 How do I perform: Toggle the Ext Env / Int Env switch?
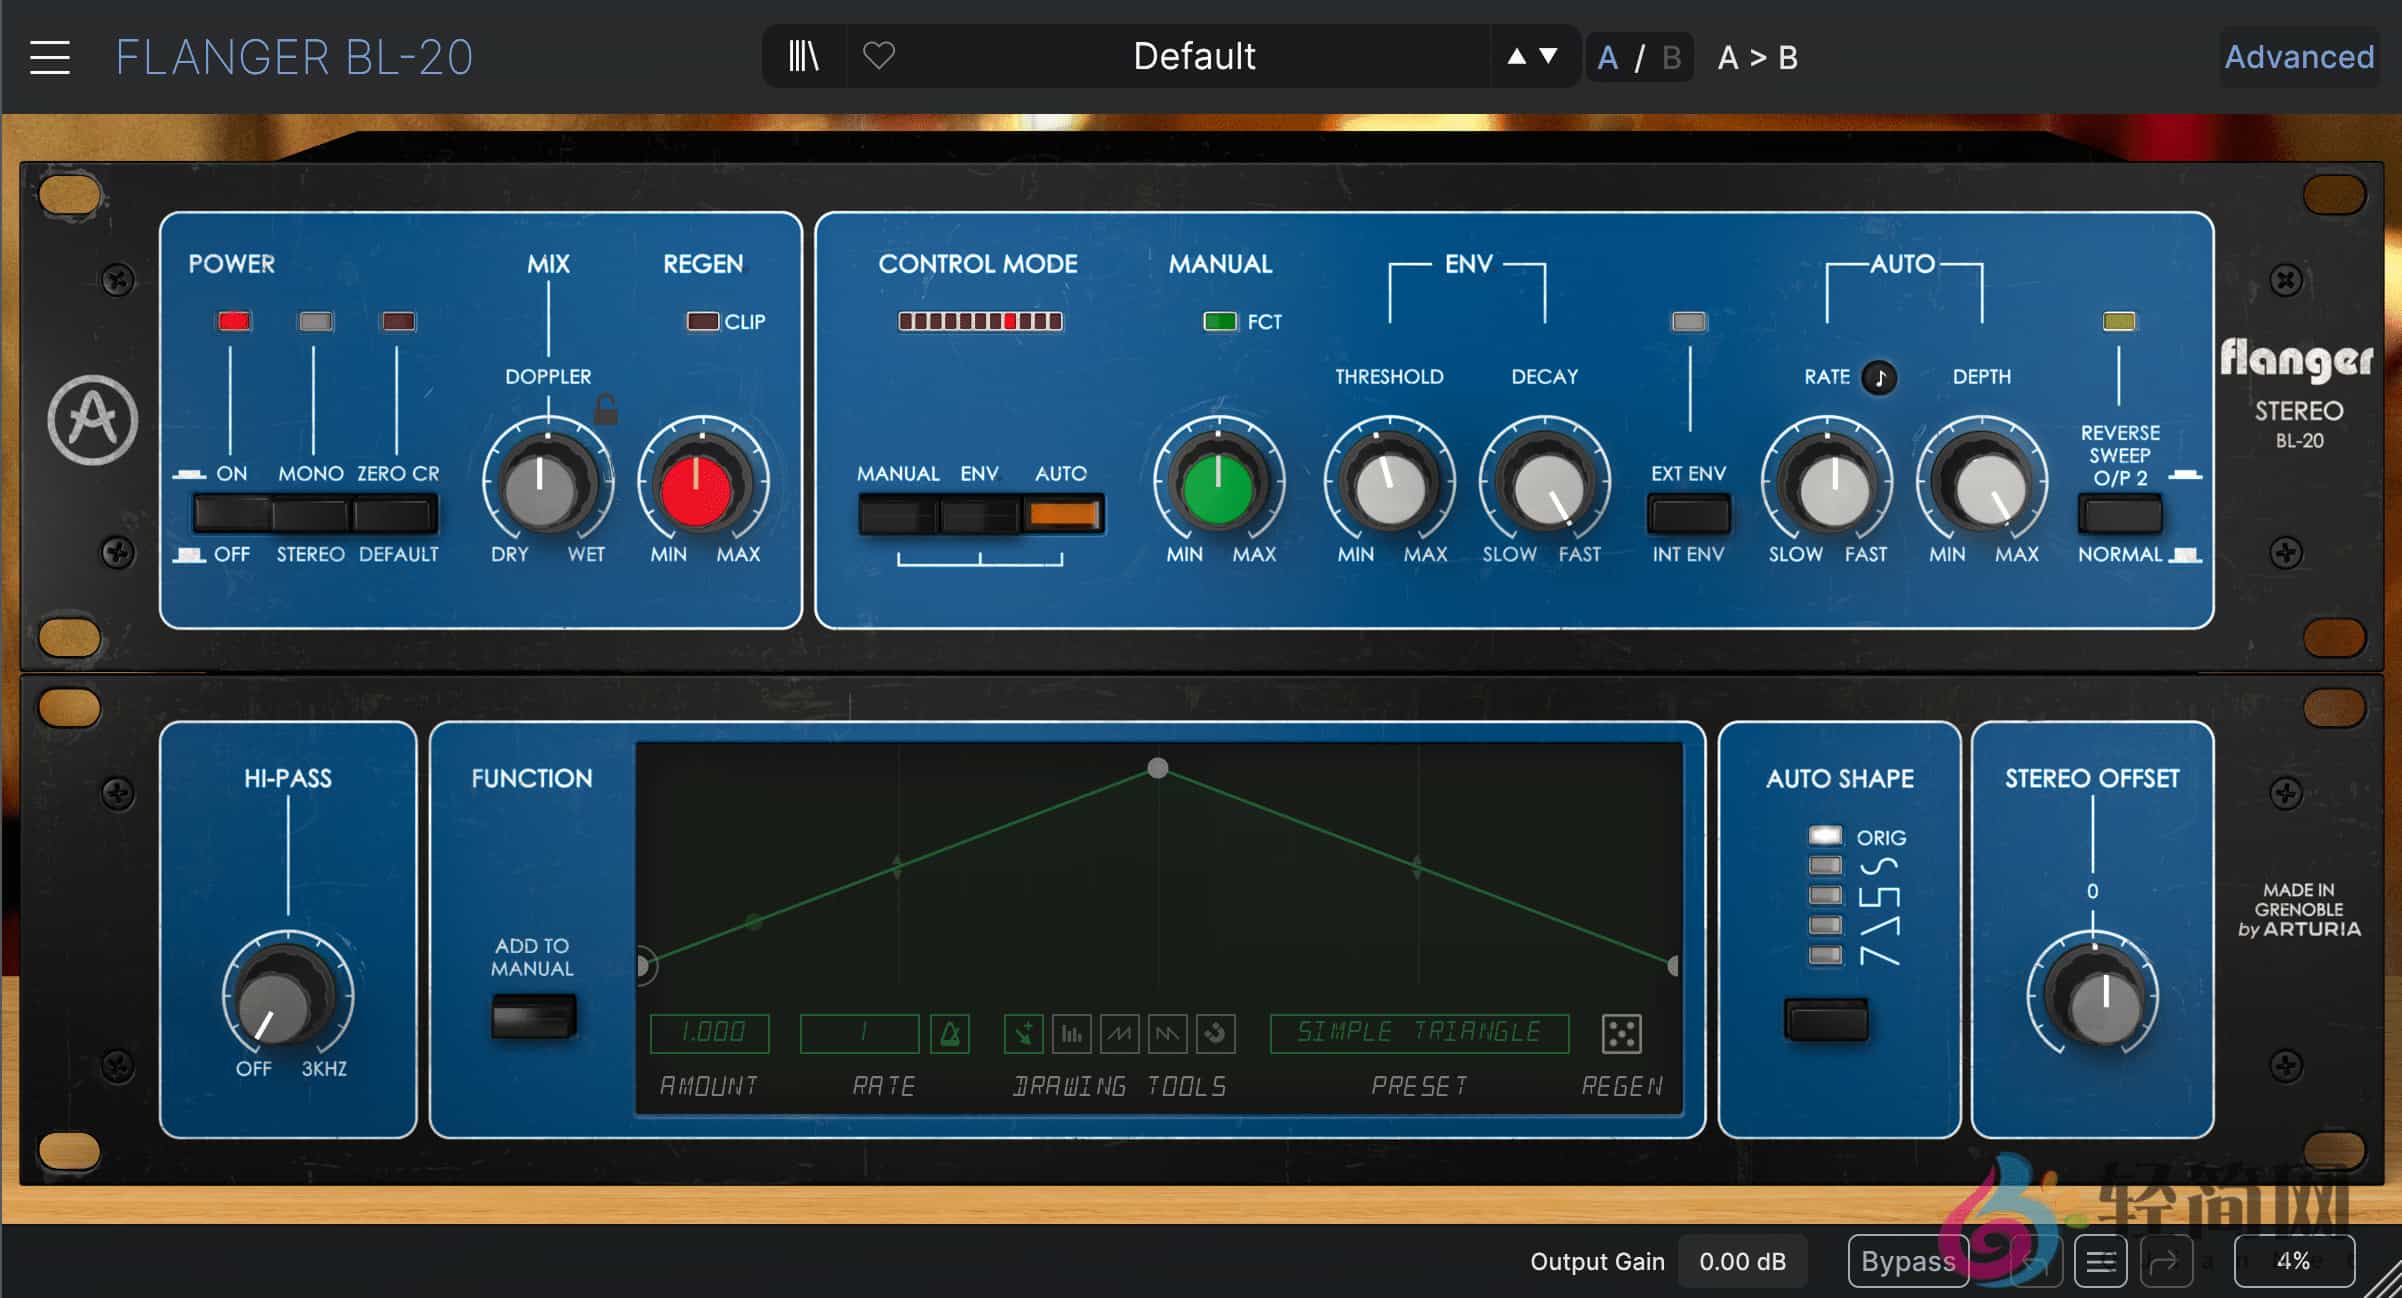(x=1688, y=515)
